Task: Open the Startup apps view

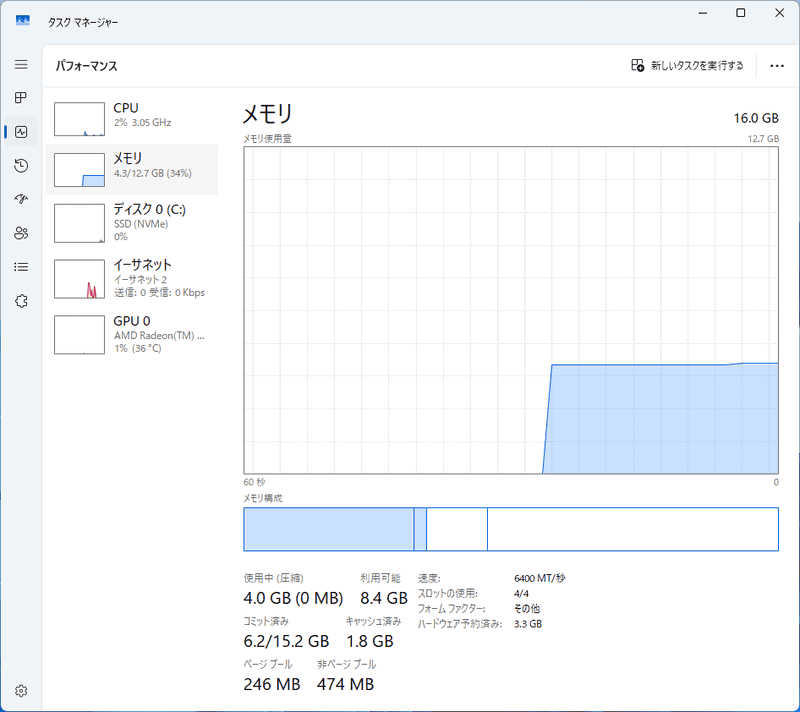Action: 20,199
